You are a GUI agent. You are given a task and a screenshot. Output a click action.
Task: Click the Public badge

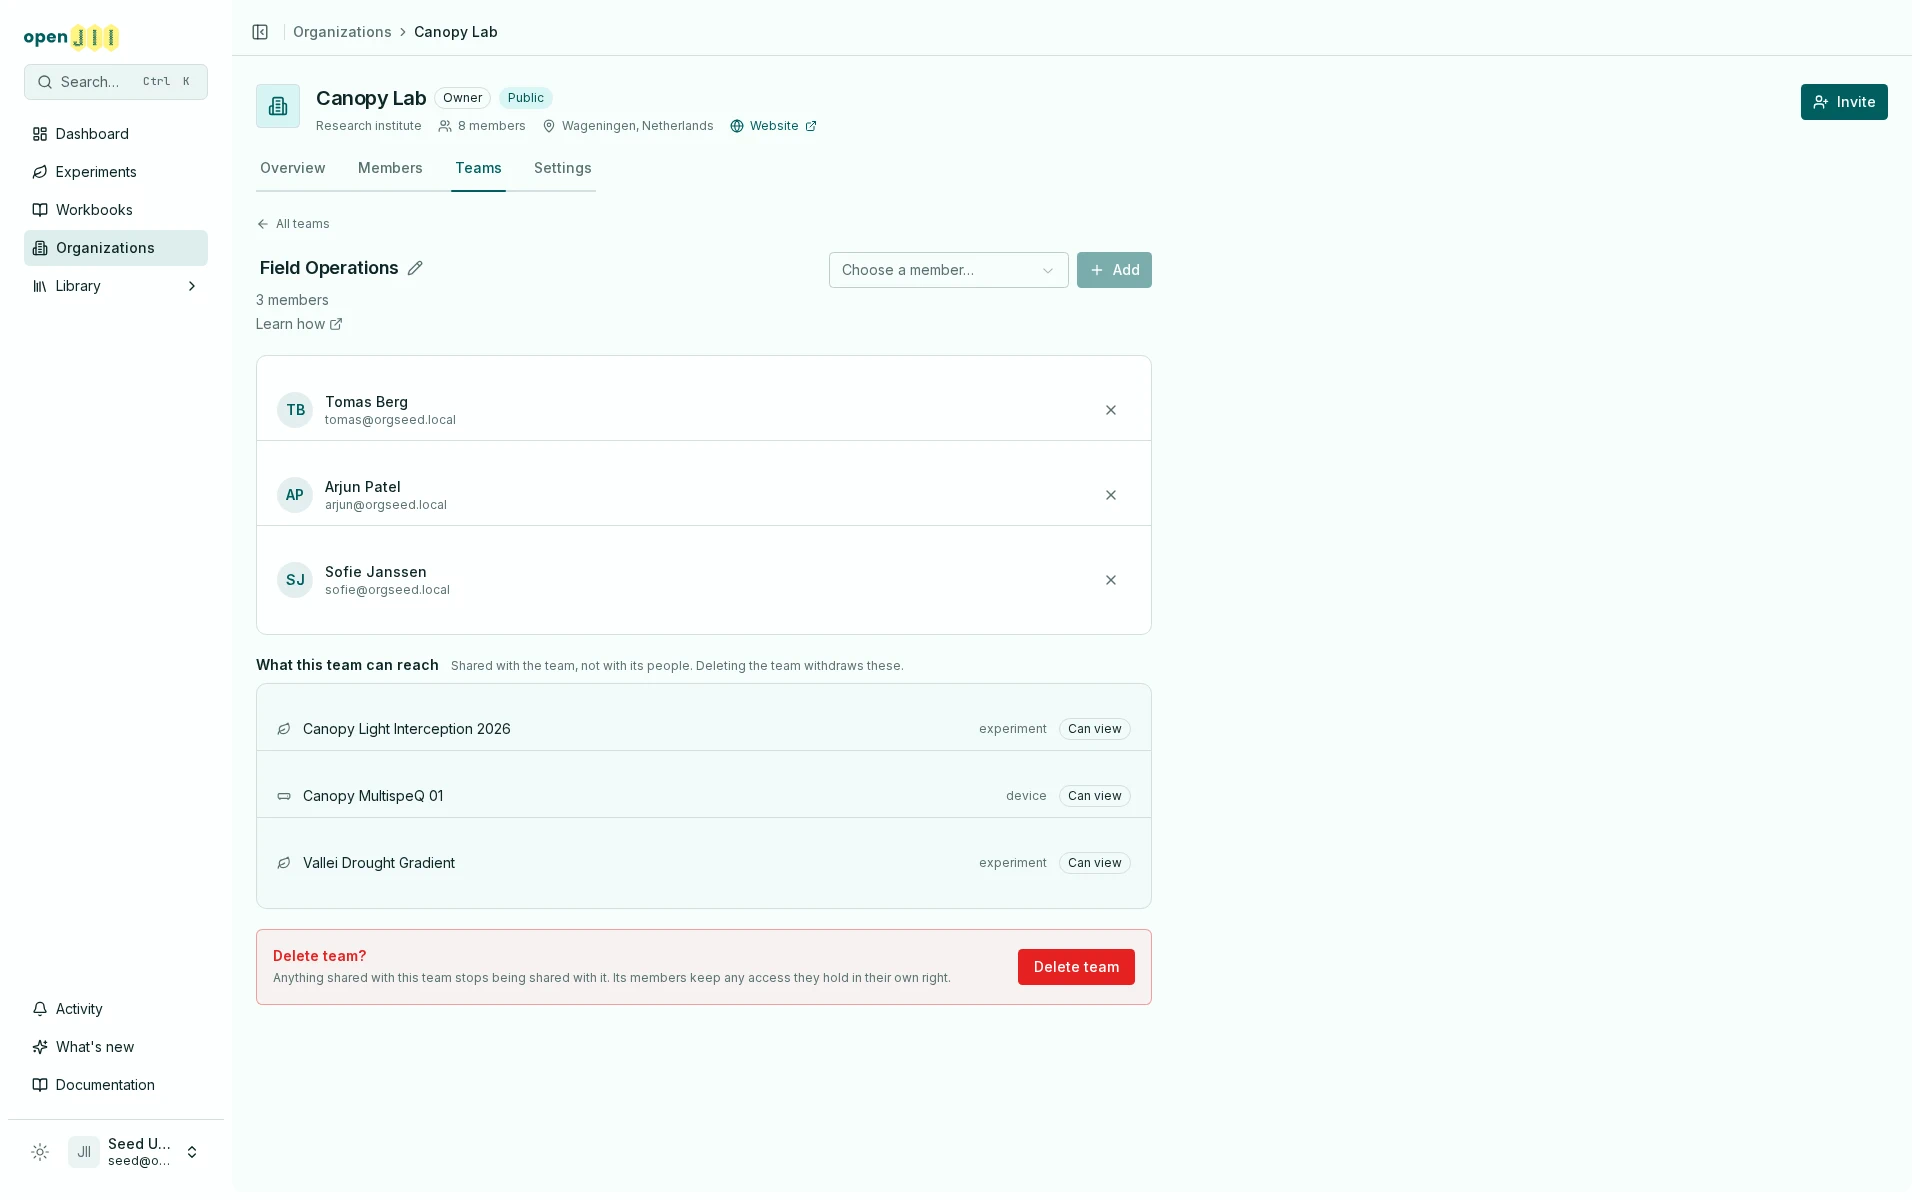click(525, 98)
